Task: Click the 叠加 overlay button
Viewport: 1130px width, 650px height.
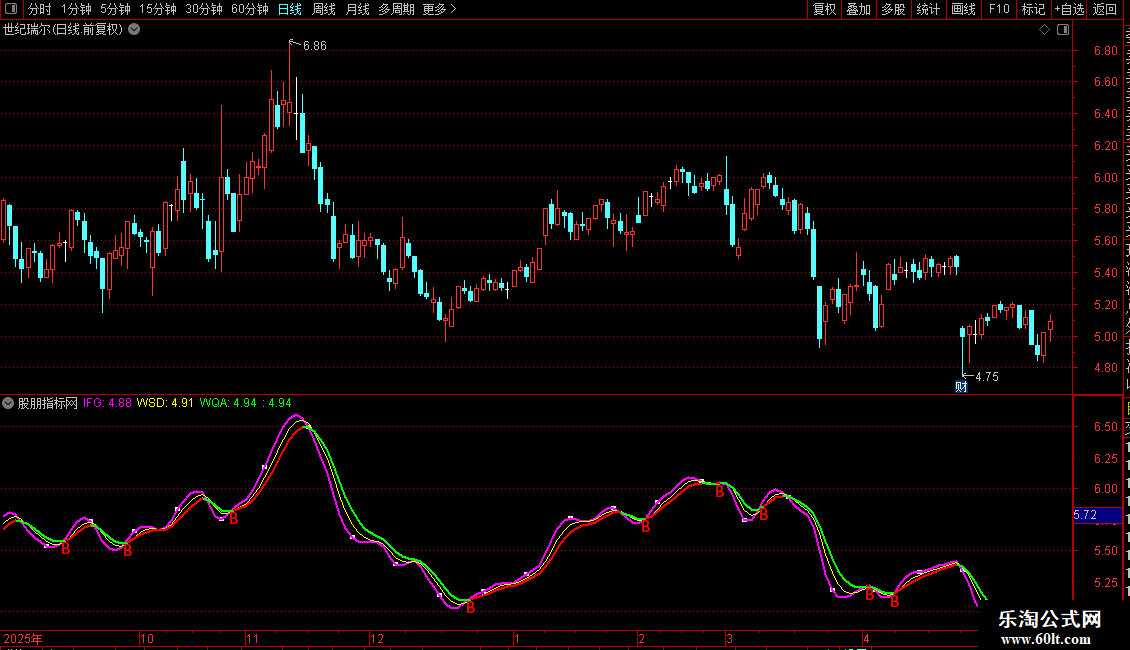Action: coord(858,9)
